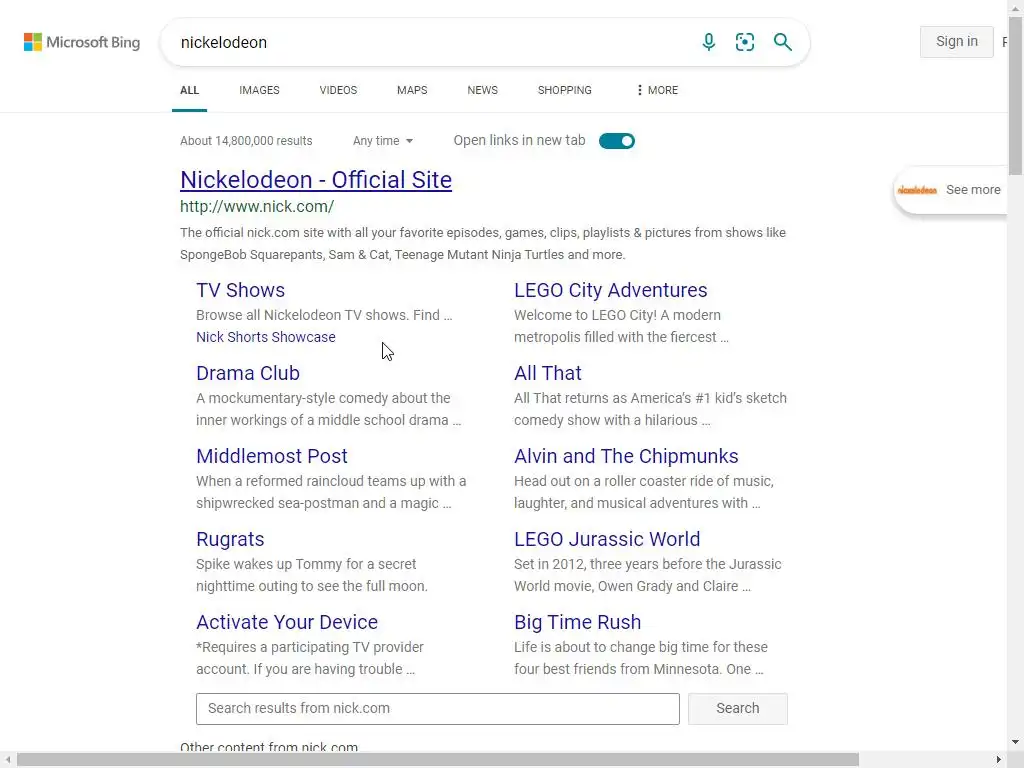Open Alvin and The Chipmunks link
The height and width of the screenshot is (768, 1024).
(626, 456)
